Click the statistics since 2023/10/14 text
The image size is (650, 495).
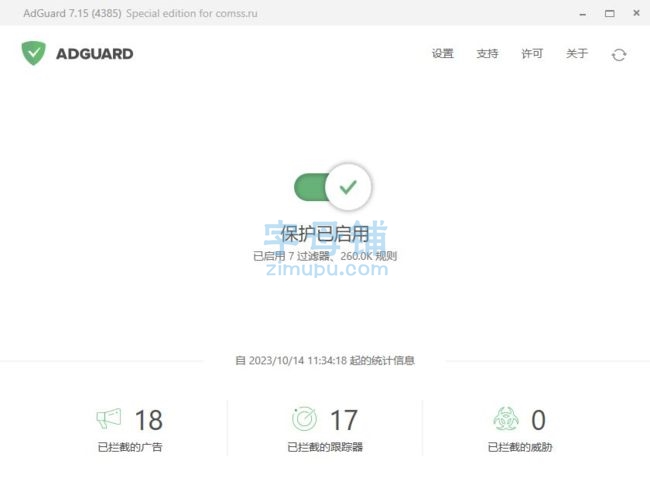pos(325,360)
